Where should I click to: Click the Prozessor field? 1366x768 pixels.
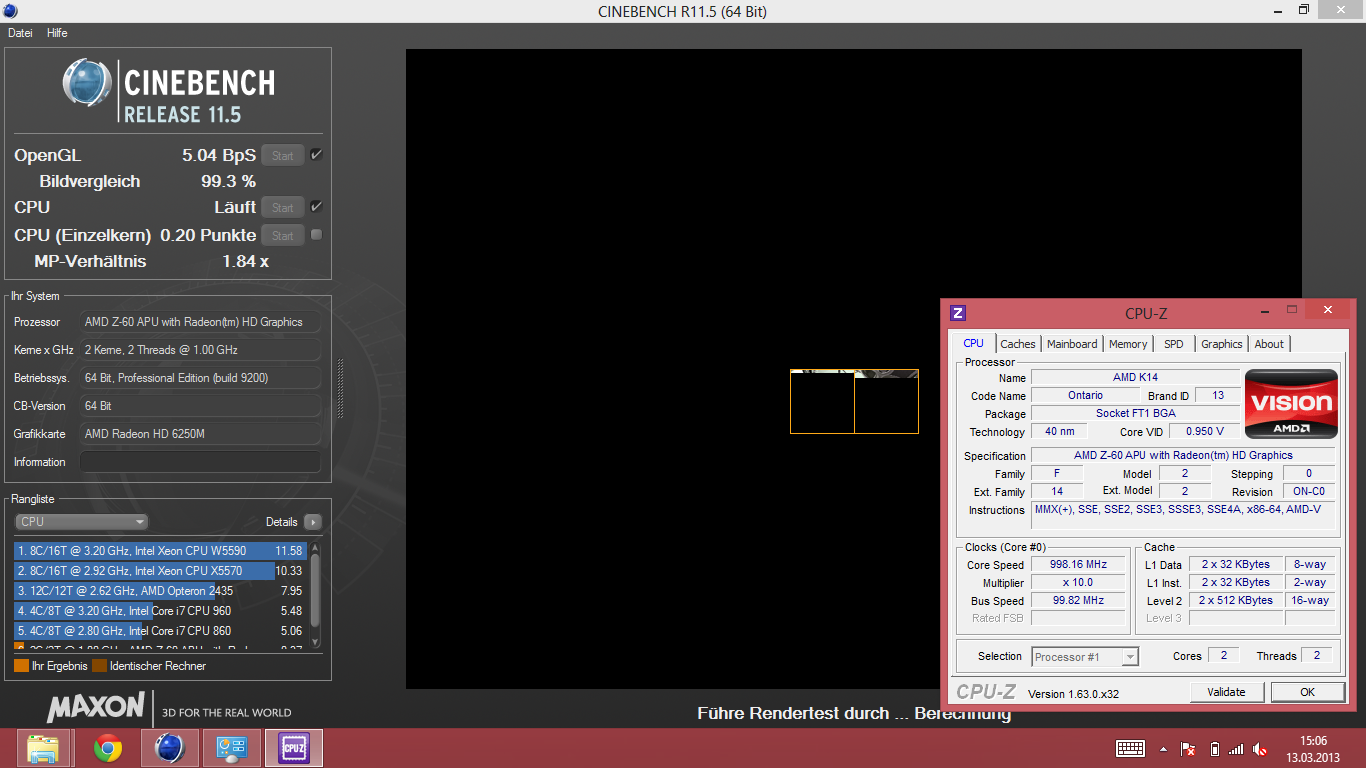pos(200,322)
